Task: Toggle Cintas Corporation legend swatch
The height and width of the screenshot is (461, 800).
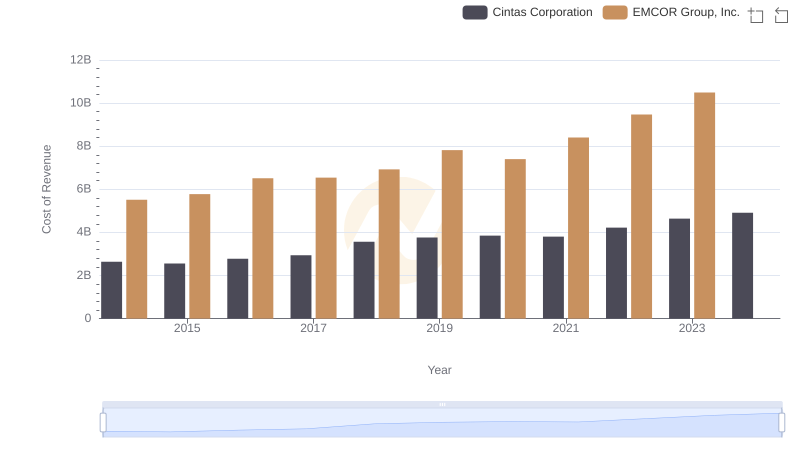Action: pos(474,12)
